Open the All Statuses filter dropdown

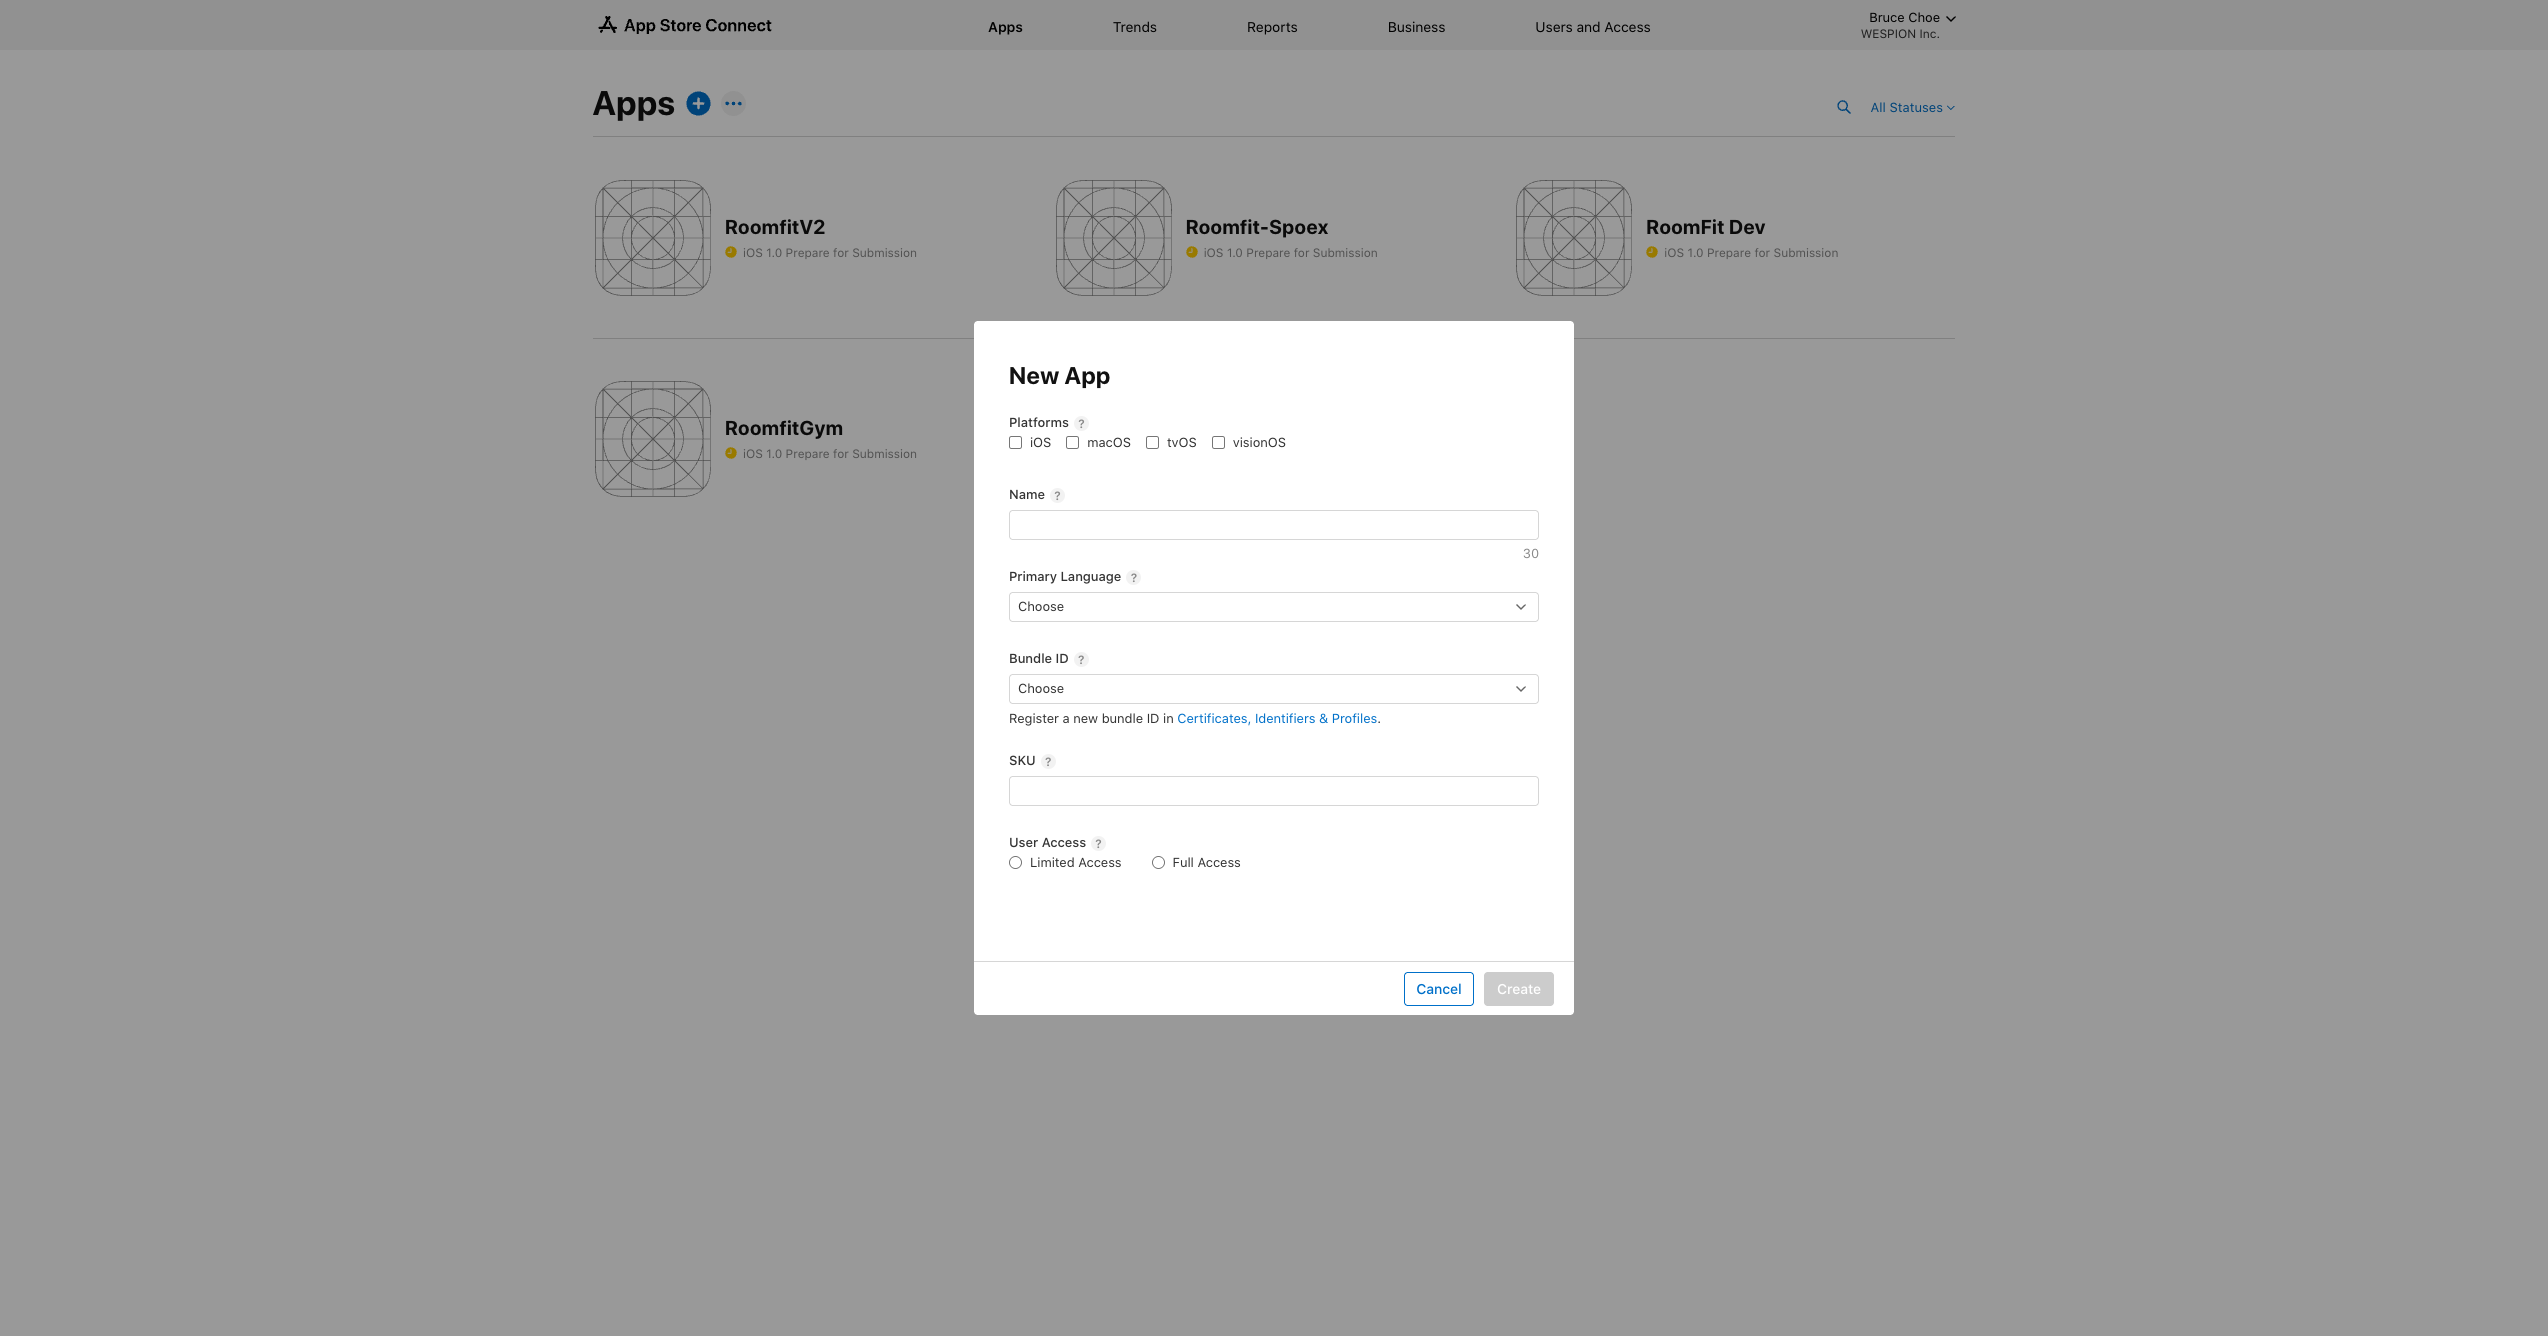coord(1911,108)
